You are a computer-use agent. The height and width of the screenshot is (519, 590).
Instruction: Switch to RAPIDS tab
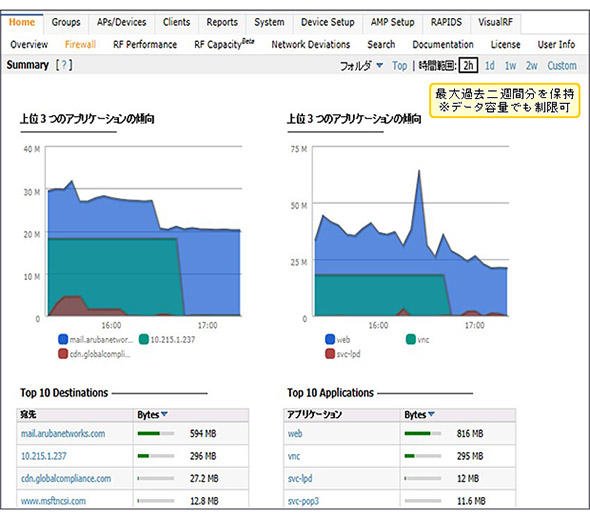pyautogui.click(x=446, y=22)
